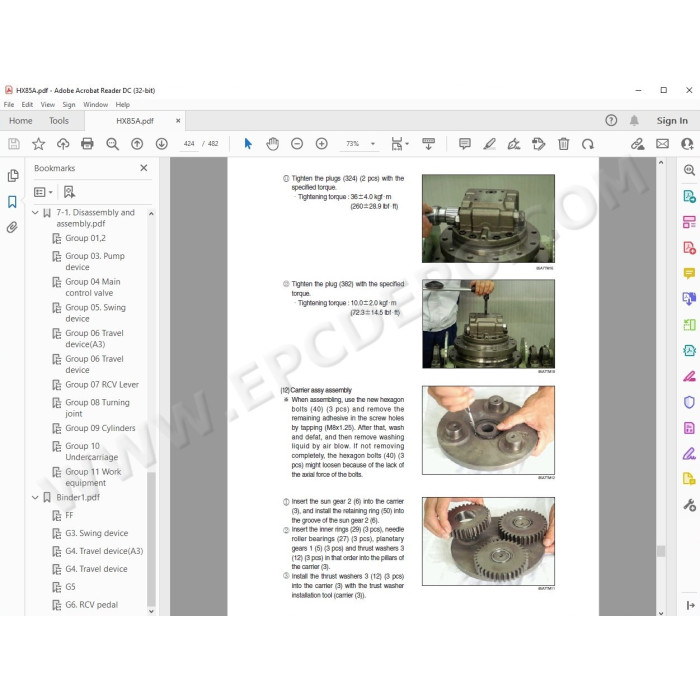The image size is (700, 700).
Task: Expand the right tools pane arrow
Action: [691, 605]
